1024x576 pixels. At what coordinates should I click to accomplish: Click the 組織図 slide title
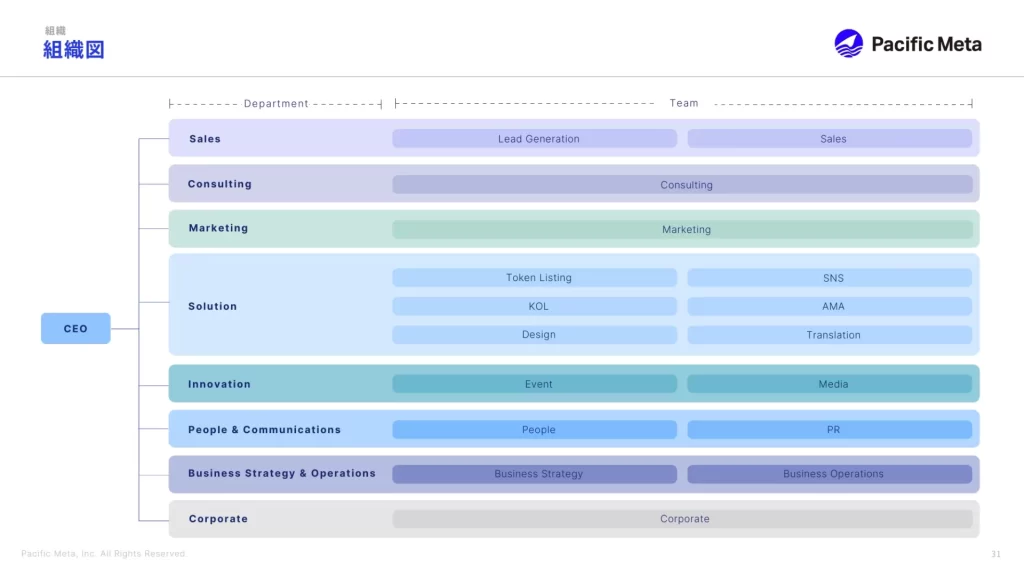click(74, 49)
